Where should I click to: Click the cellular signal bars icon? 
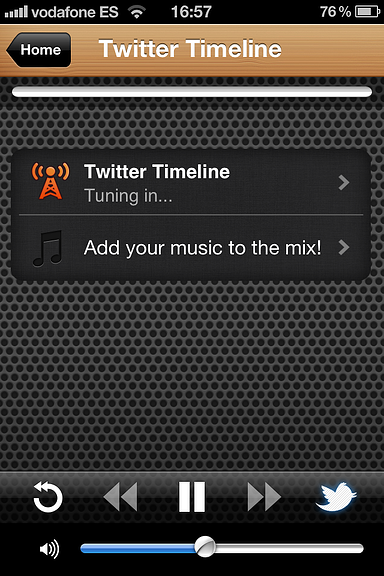[16, 12]
